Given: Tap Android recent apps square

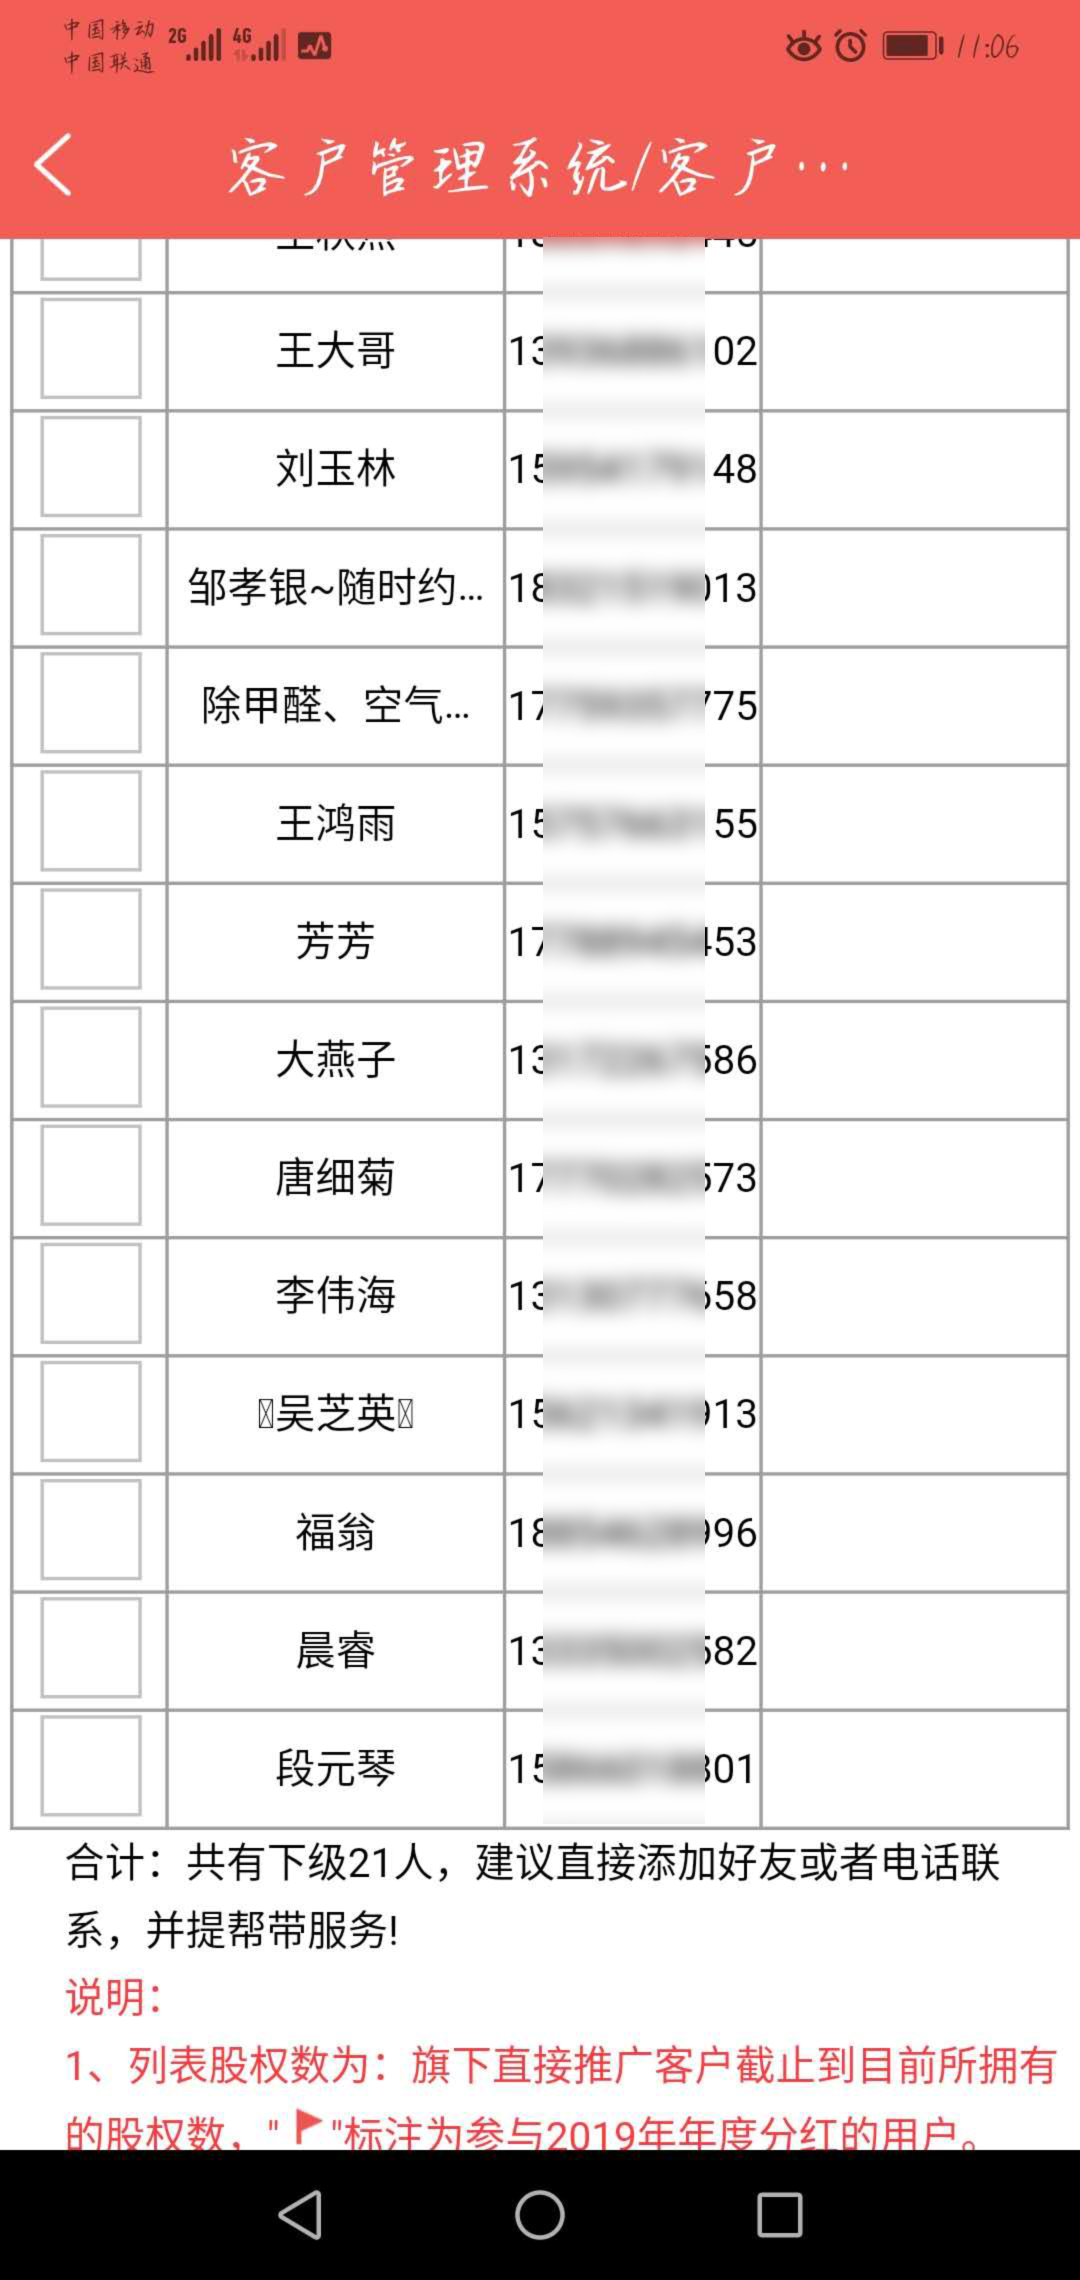Looking at the screenshot, I should tap(780, 2214).
